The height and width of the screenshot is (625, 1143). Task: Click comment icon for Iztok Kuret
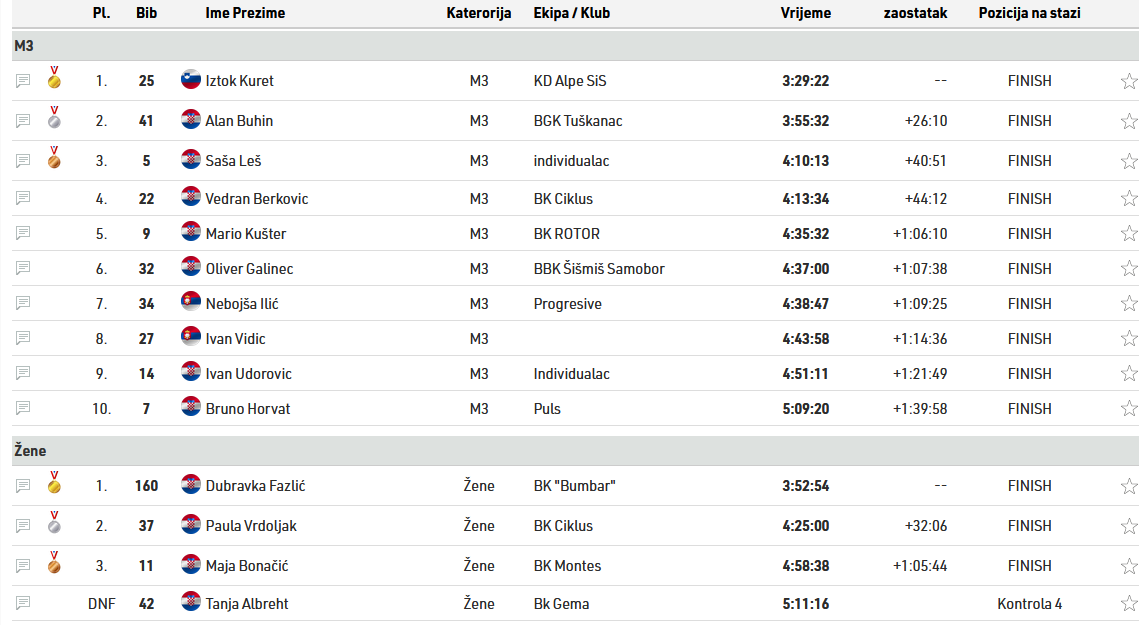point(23,81)
